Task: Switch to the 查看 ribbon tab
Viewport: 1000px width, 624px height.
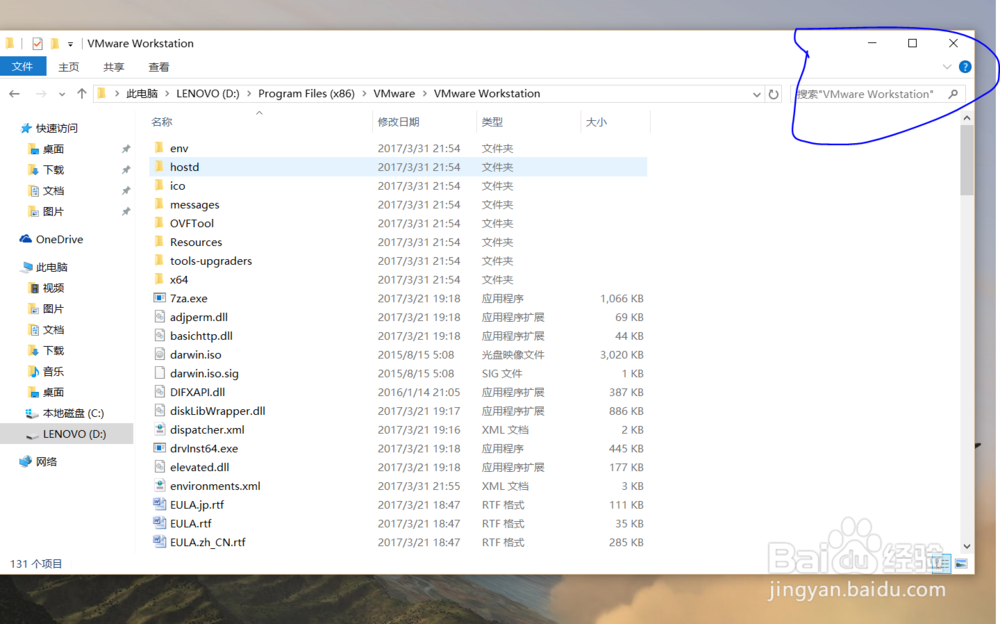Action: [159, 67]
